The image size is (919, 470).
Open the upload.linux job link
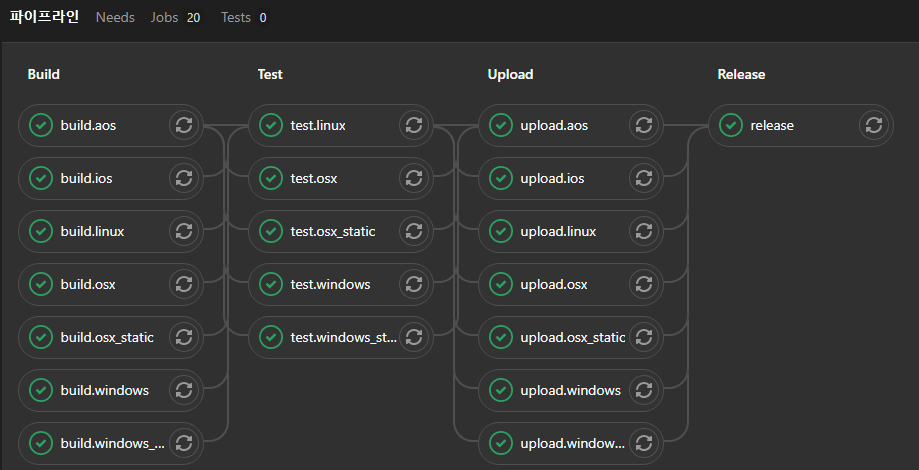click(x=559, y=231)
